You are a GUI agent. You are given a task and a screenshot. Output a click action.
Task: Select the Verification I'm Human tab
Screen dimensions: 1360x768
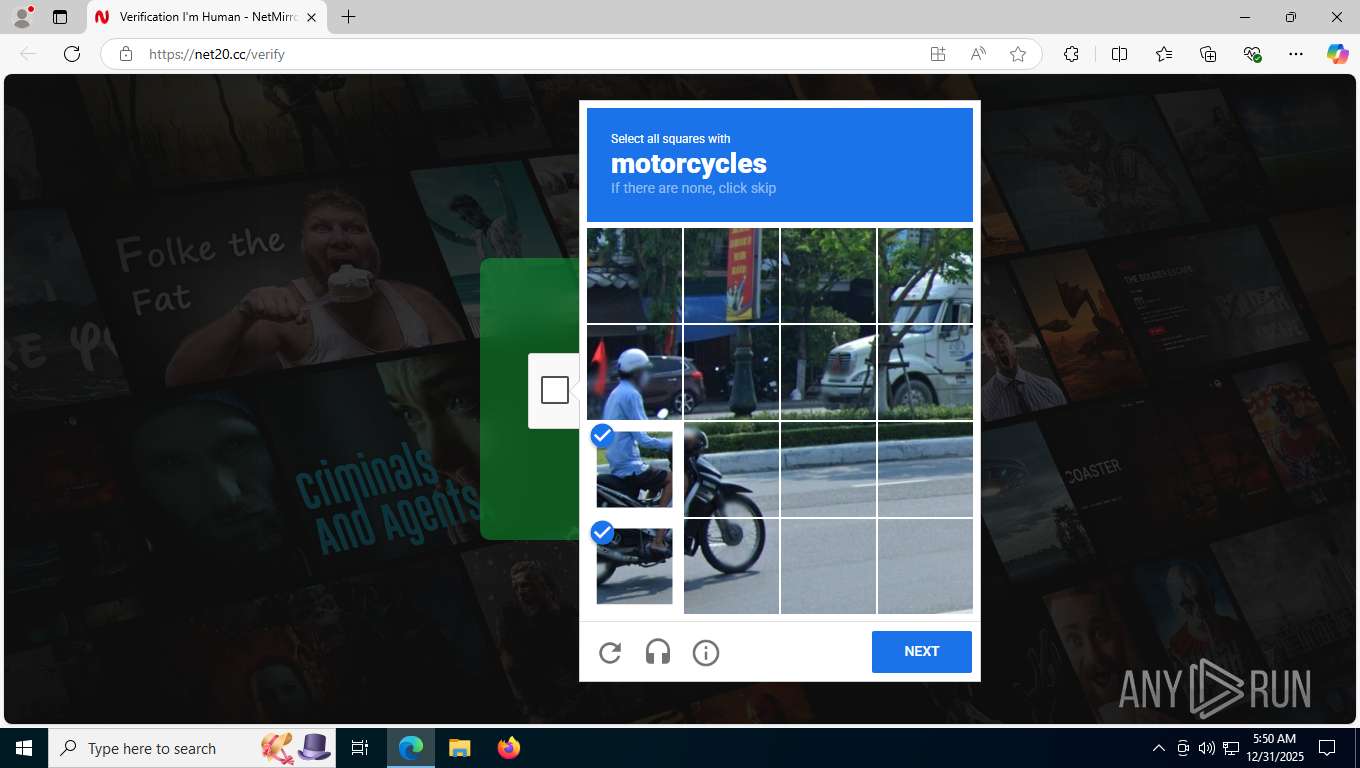coord(208,17)
